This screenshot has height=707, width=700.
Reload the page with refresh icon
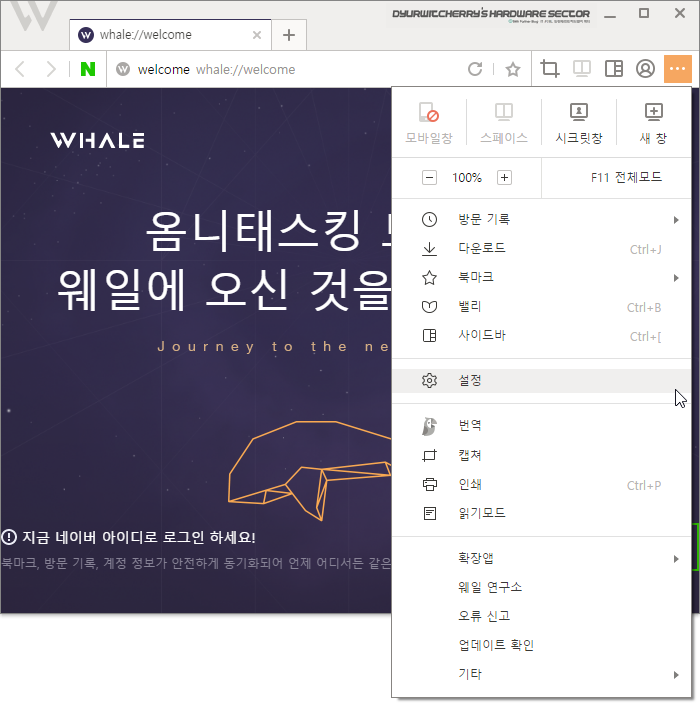475,69
